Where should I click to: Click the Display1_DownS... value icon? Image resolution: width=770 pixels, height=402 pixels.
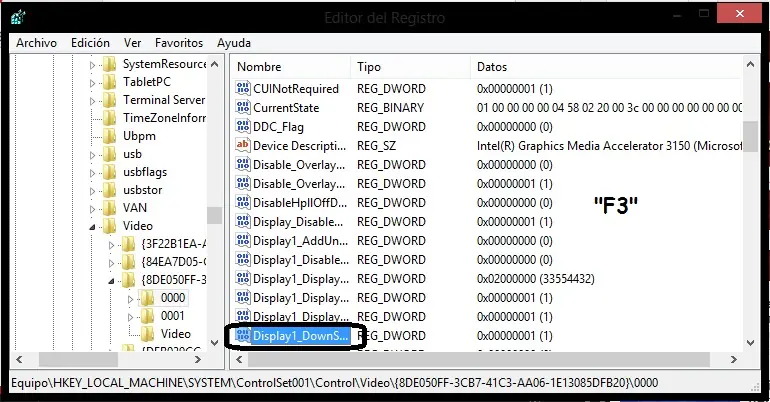click(243, 336)
